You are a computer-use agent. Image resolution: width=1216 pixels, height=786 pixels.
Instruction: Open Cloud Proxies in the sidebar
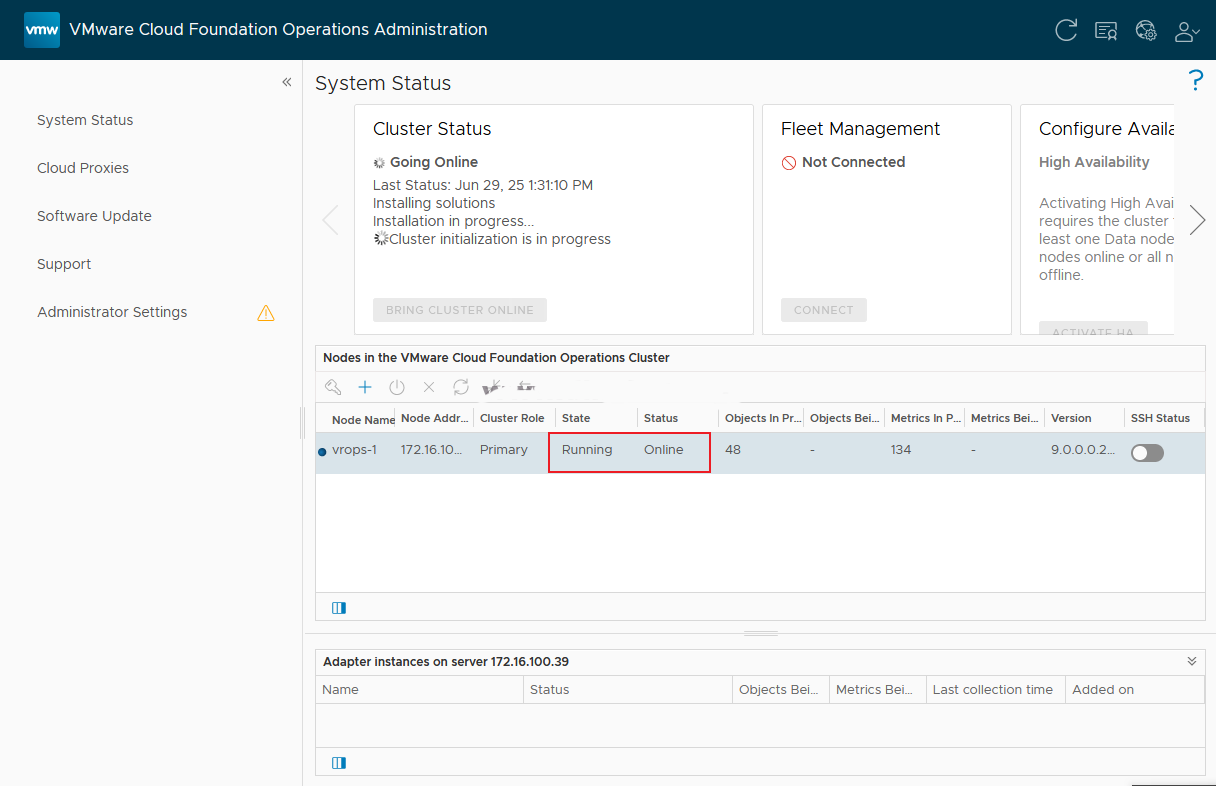coord(83,168)
